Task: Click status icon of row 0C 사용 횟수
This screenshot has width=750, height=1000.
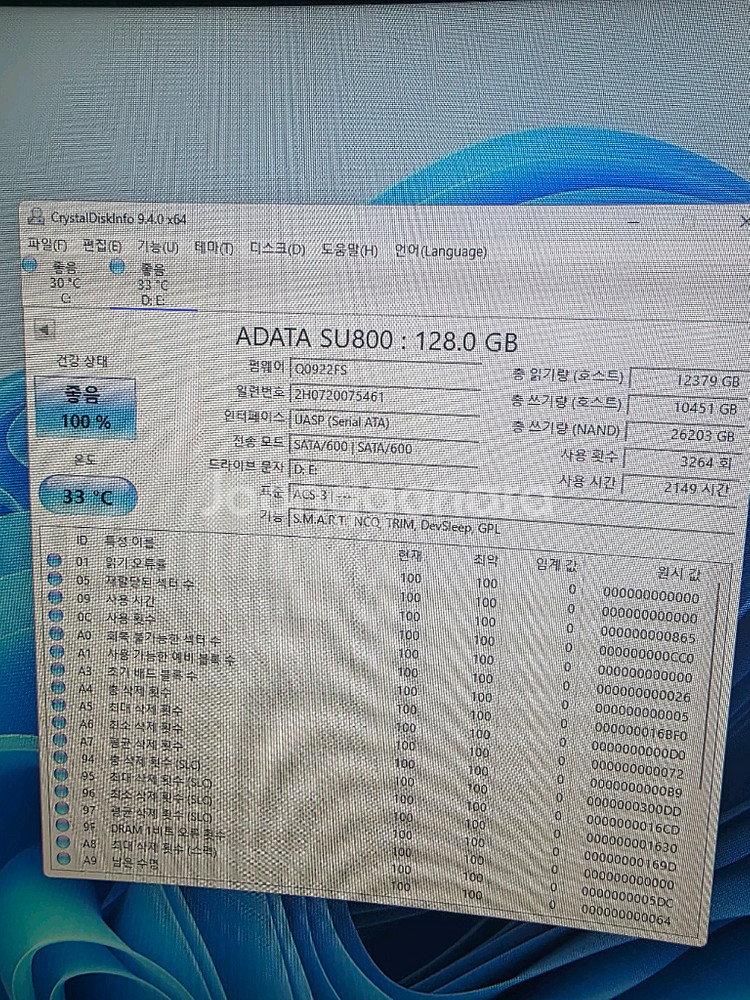Action: (x=56, y=615)
